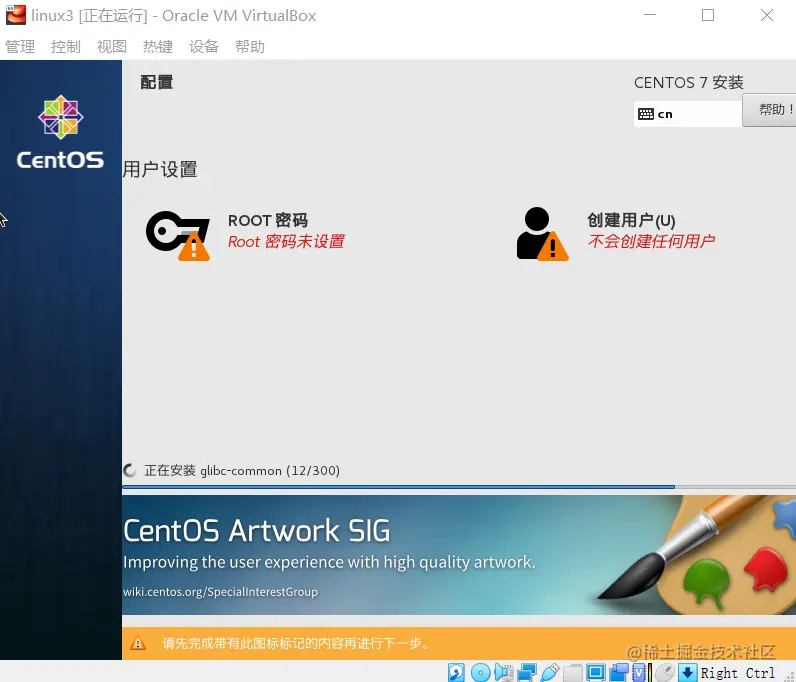Click the display settings status icon
This screenshot has width=796, height=682.
[595, 672]
